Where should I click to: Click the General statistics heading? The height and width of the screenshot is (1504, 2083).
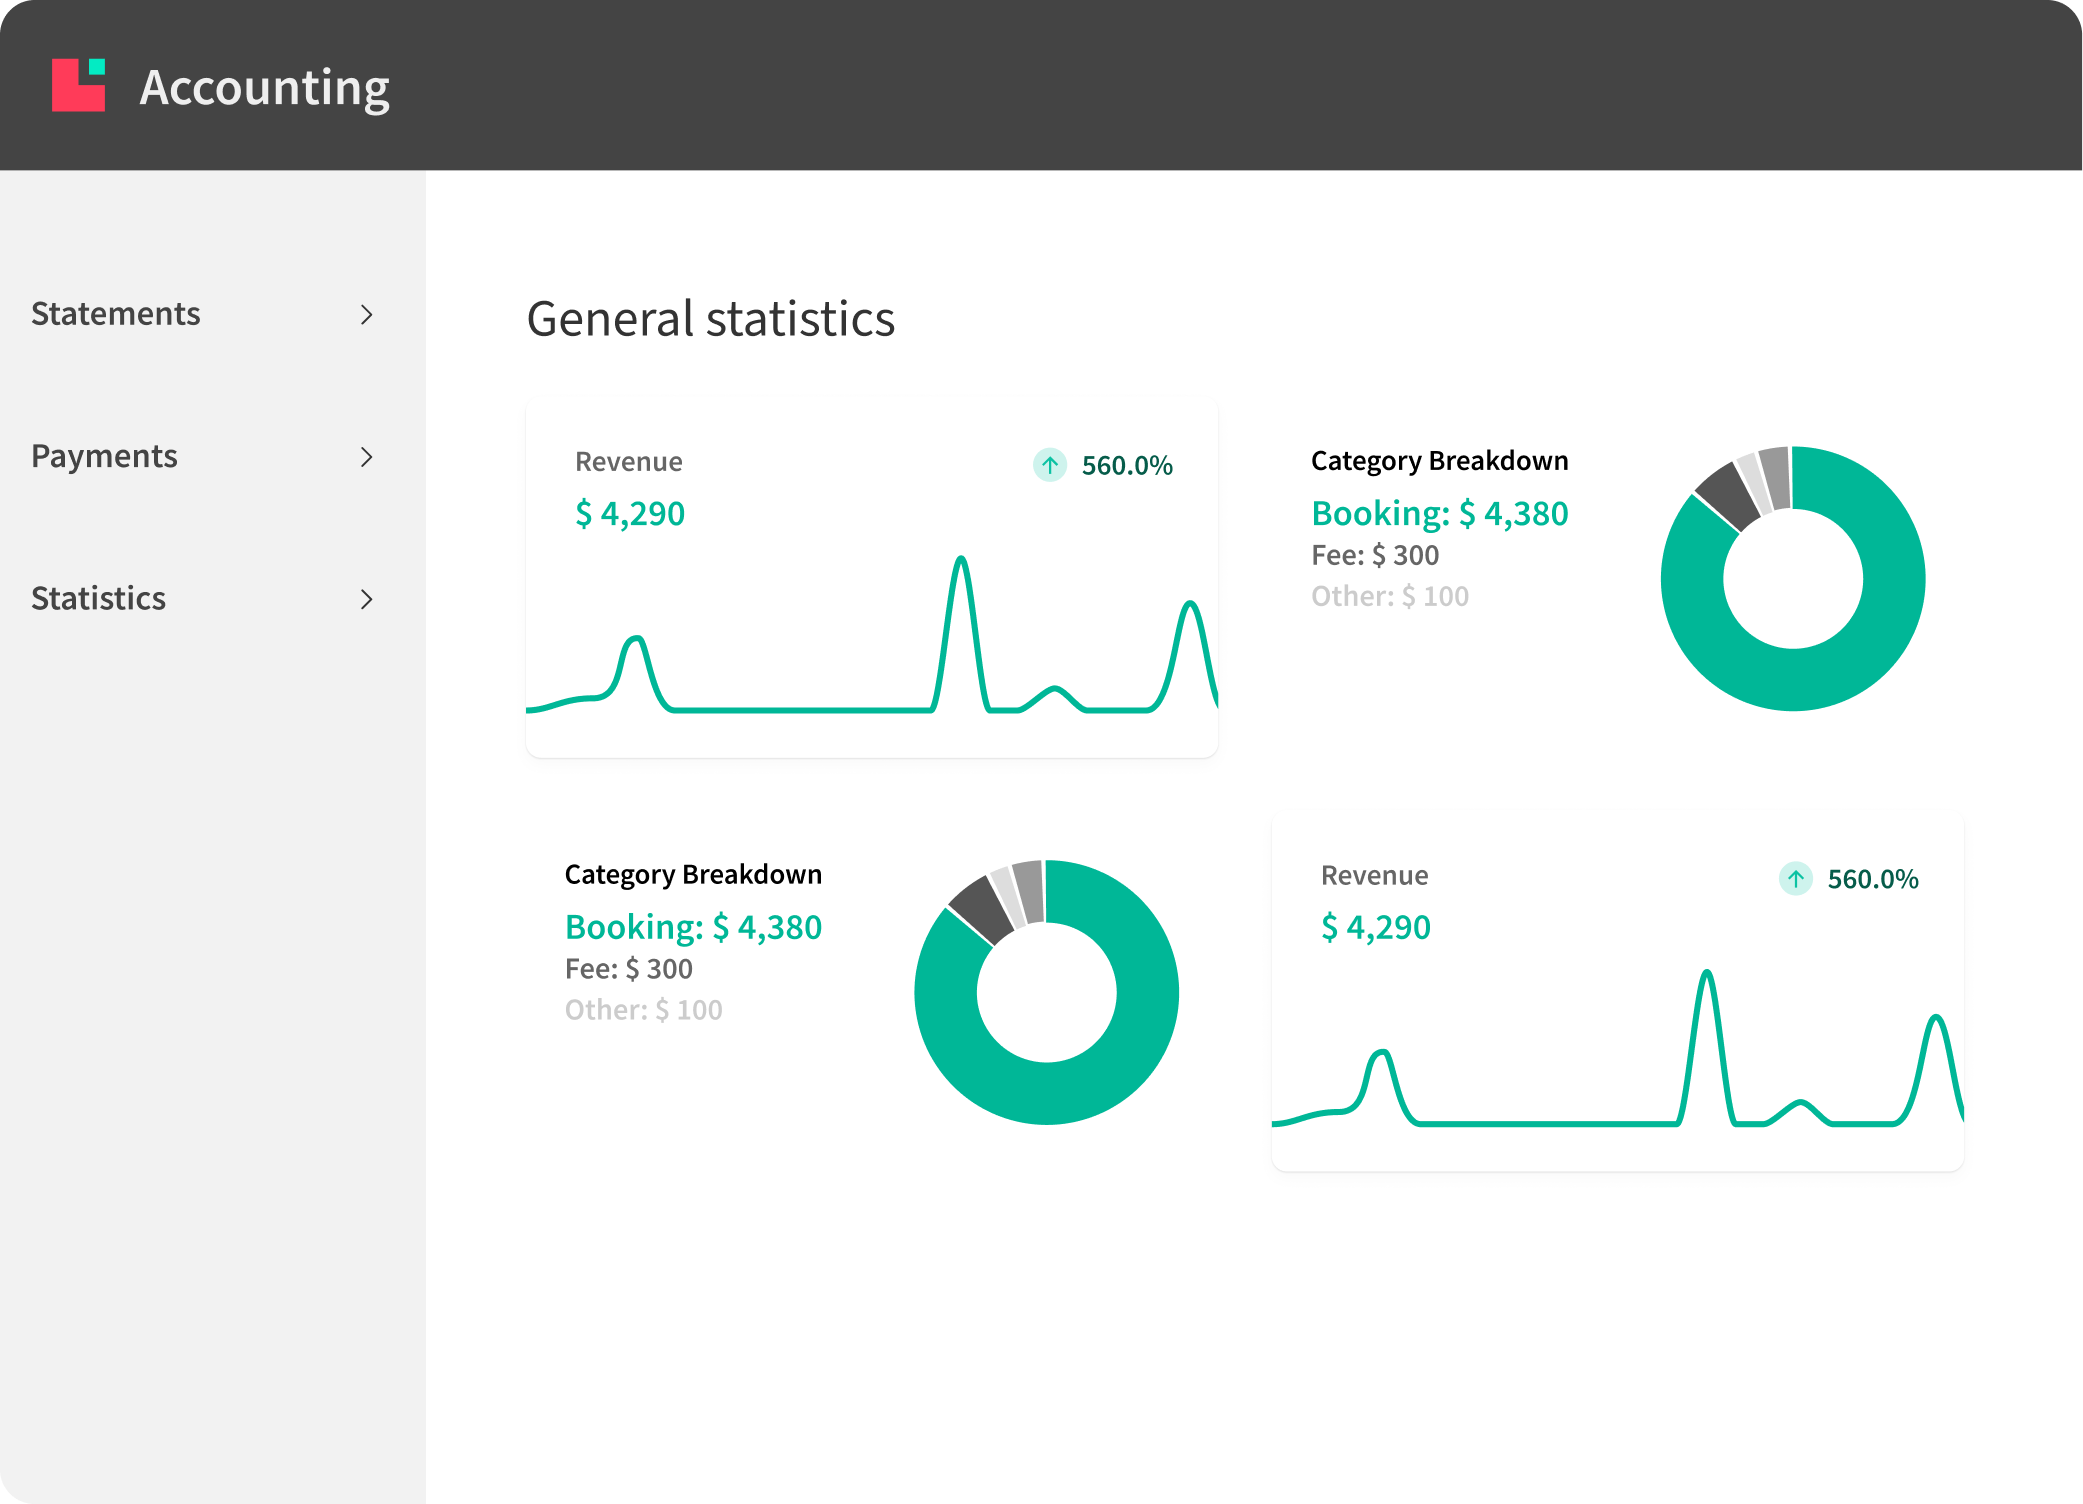click(x=711, y=319)
